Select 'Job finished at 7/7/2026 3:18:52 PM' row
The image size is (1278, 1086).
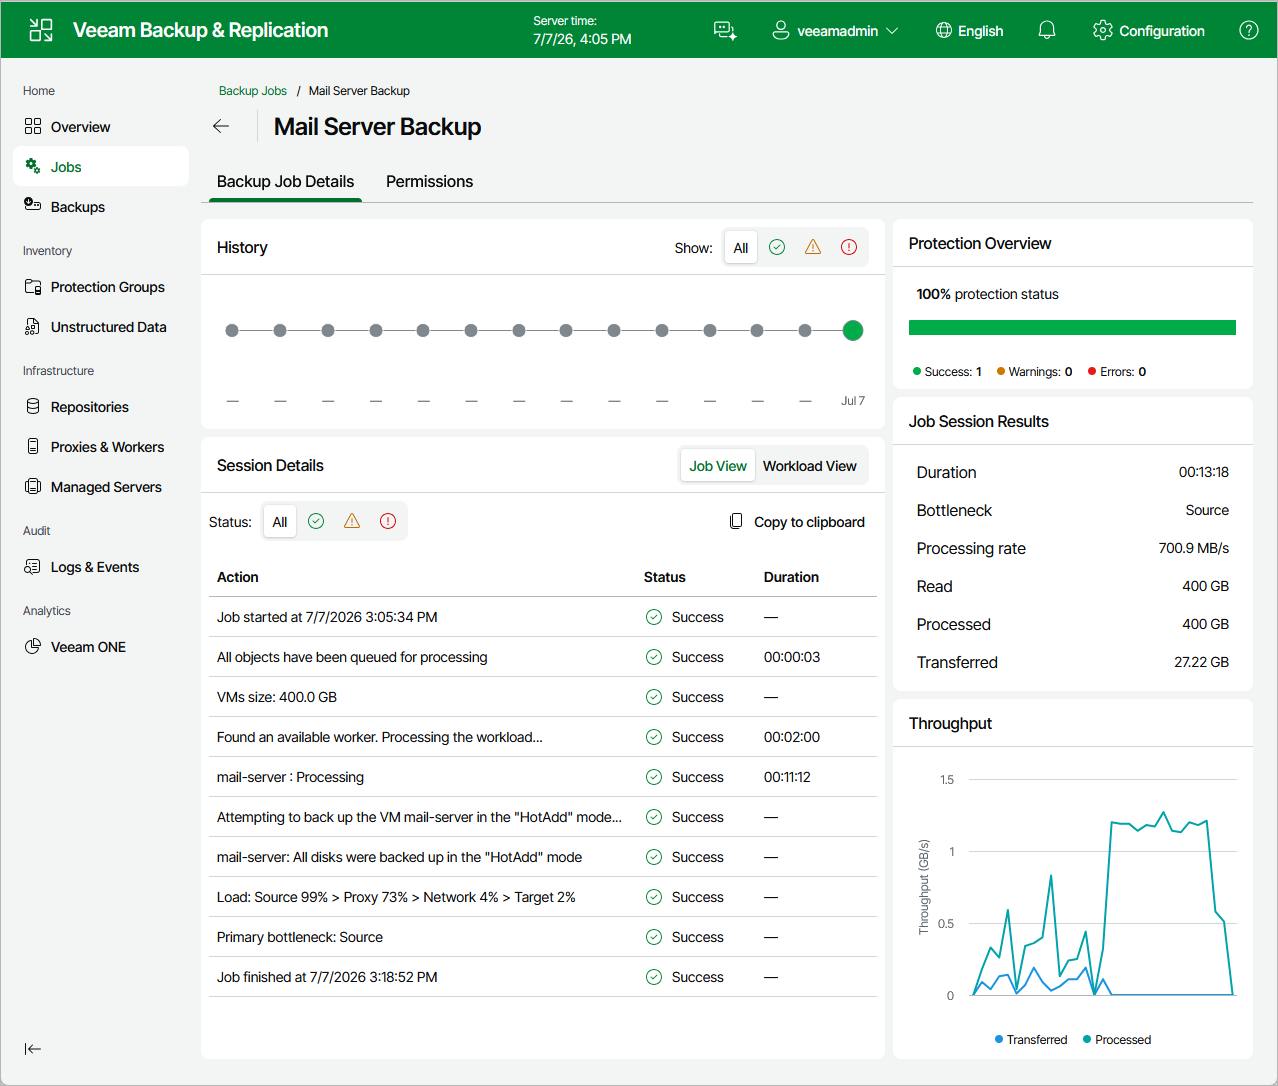[543, 977]
